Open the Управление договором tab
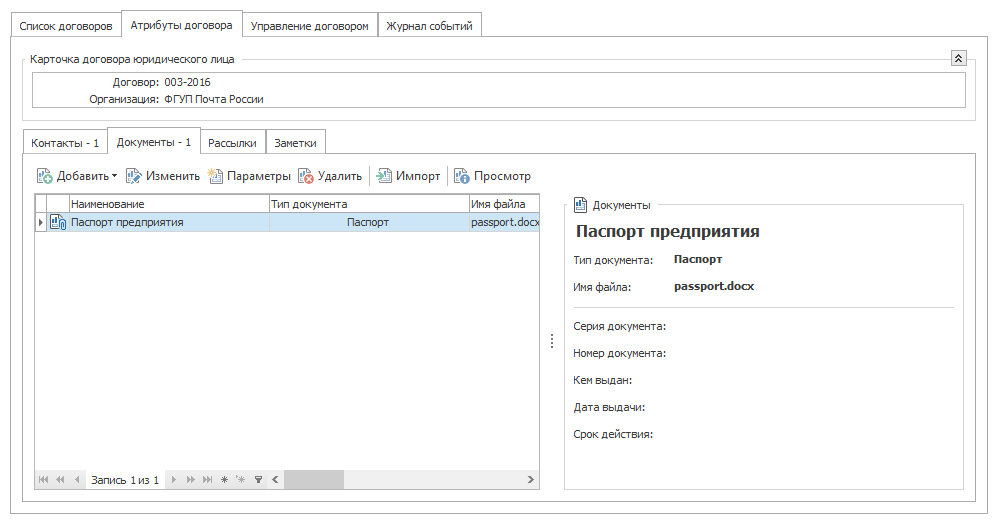The height and width of the screenshot is (524, 998). (x=309, y=26)
